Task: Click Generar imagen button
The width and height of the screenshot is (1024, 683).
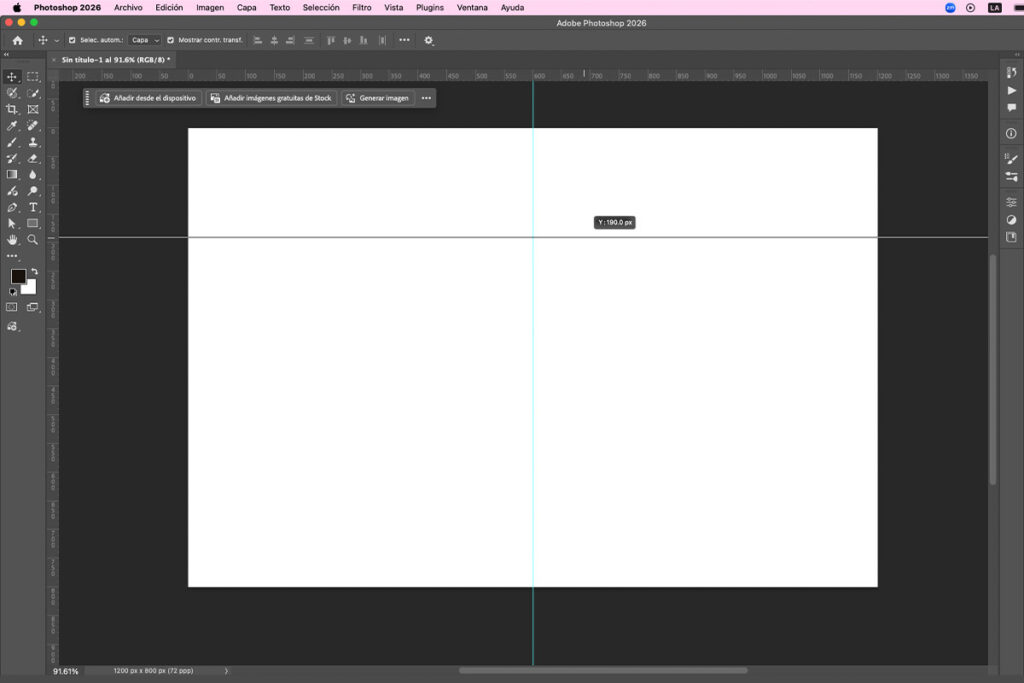Action: coord(378,98)
